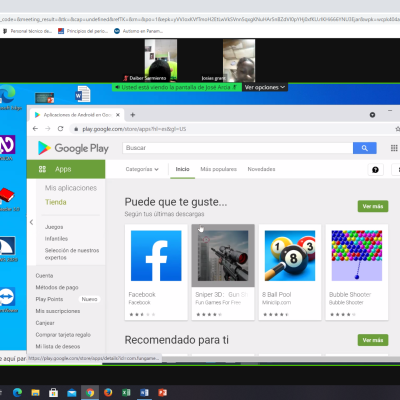Select Josias' video thumbnail
This screenshot has height=400, width=400.
coord(239,60)
